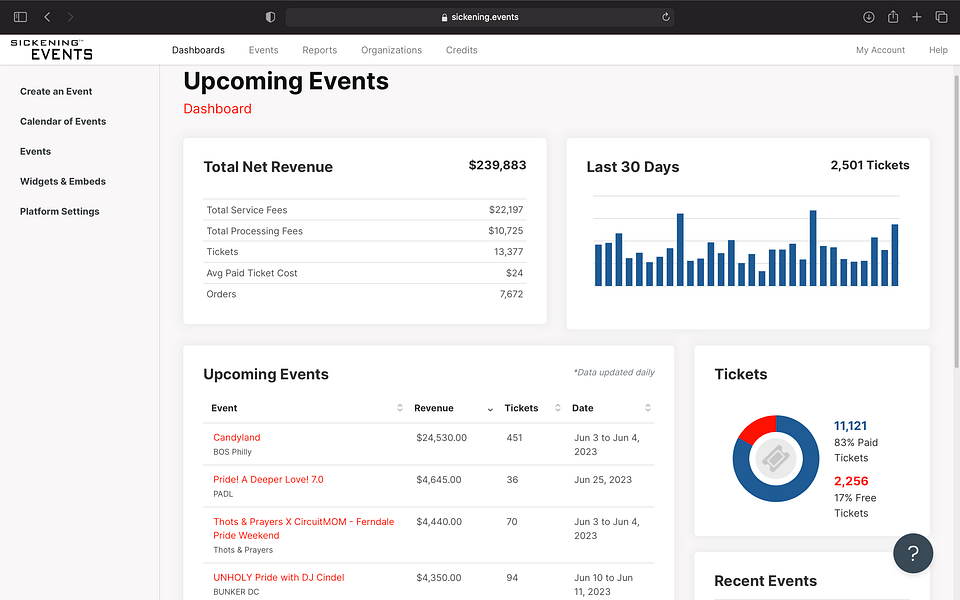Open the help question mark bubble

tap(912, 553)
